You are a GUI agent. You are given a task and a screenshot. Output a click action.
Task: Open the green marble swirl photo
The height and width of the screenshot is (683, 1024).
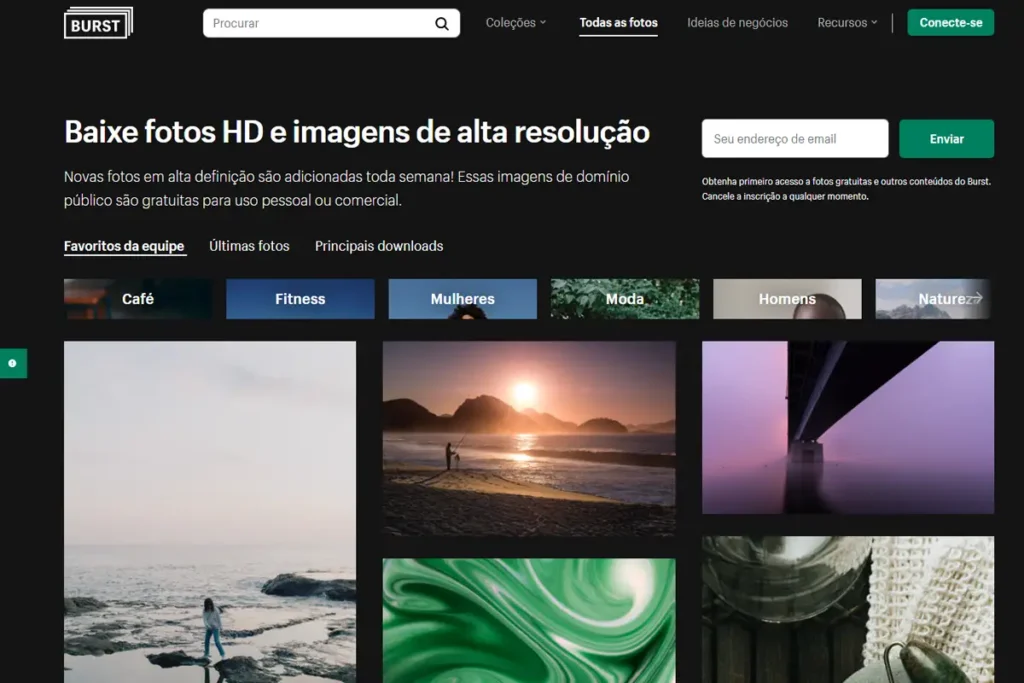pos(529,620)
